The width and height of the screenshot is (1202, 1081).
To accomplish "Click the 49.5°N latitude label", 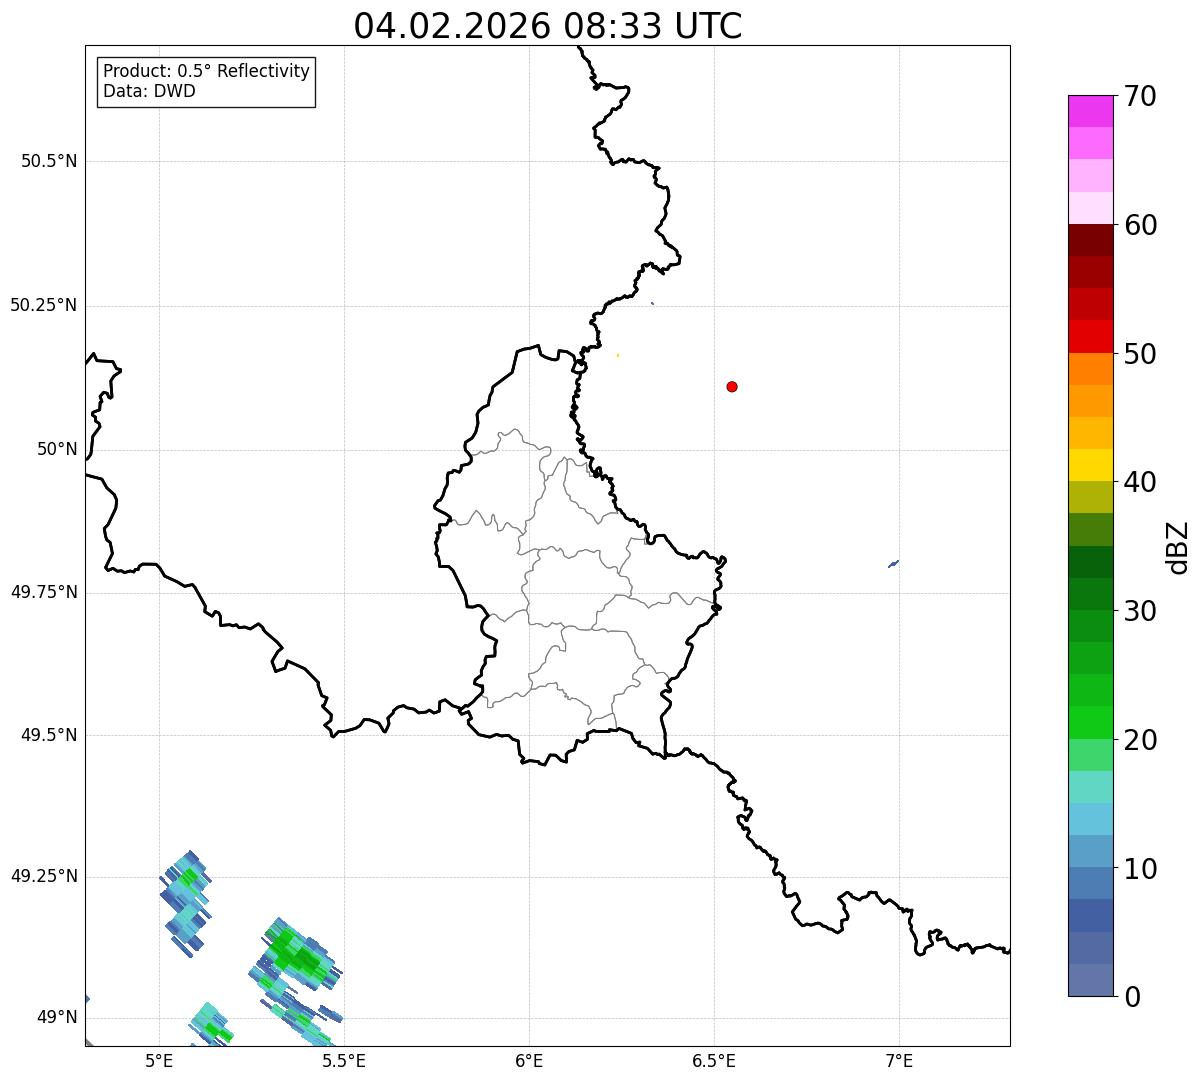I will pos(49,735).
